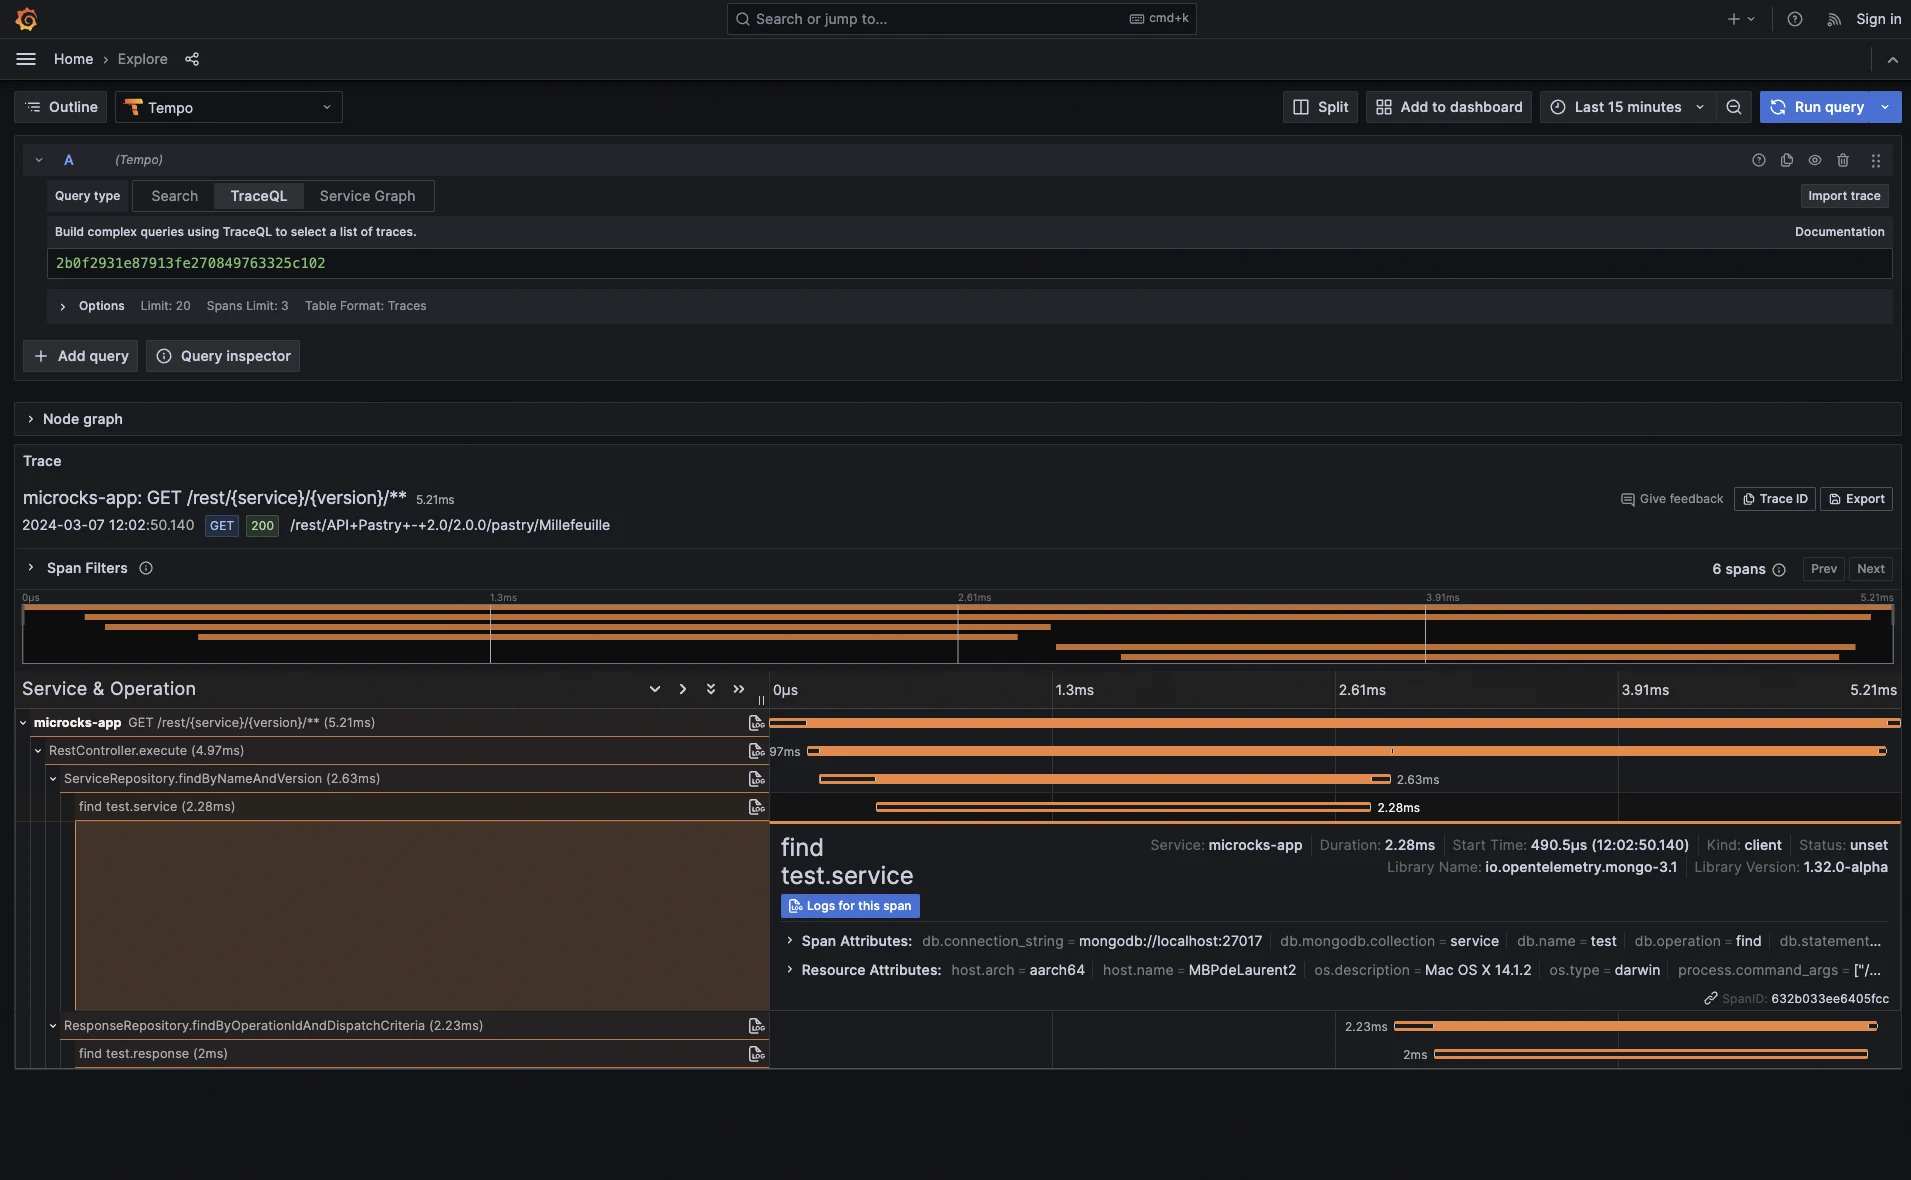Open the Documentation link
The height and width of the screenshot is (1180, 1911).
pyautogui.click(x=1838, y=231)
